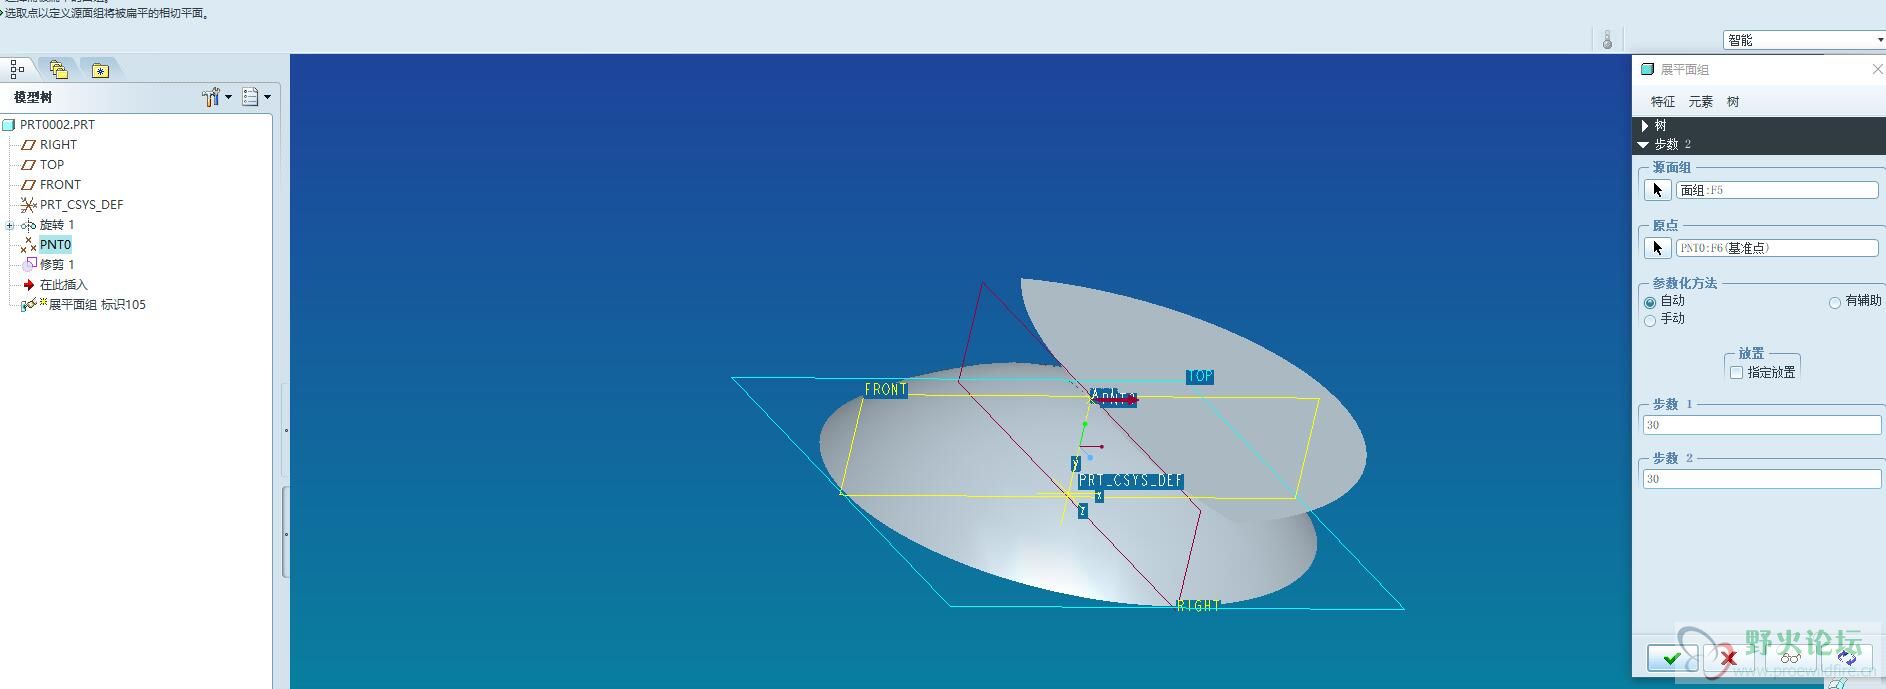This screenshot has height=689, width=1886.
Task: Open the 特征 menu in dialog
Action: pyautogui.click(x=1663, y=102)
